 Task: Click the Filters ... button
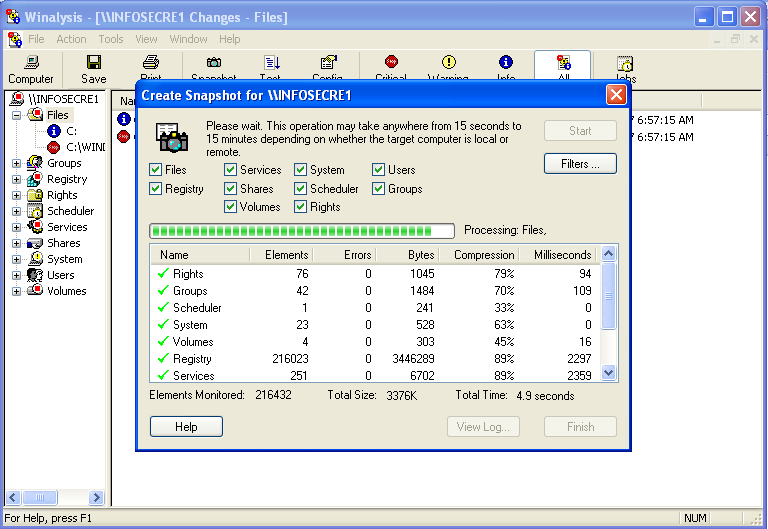click(x=580, y=164)
